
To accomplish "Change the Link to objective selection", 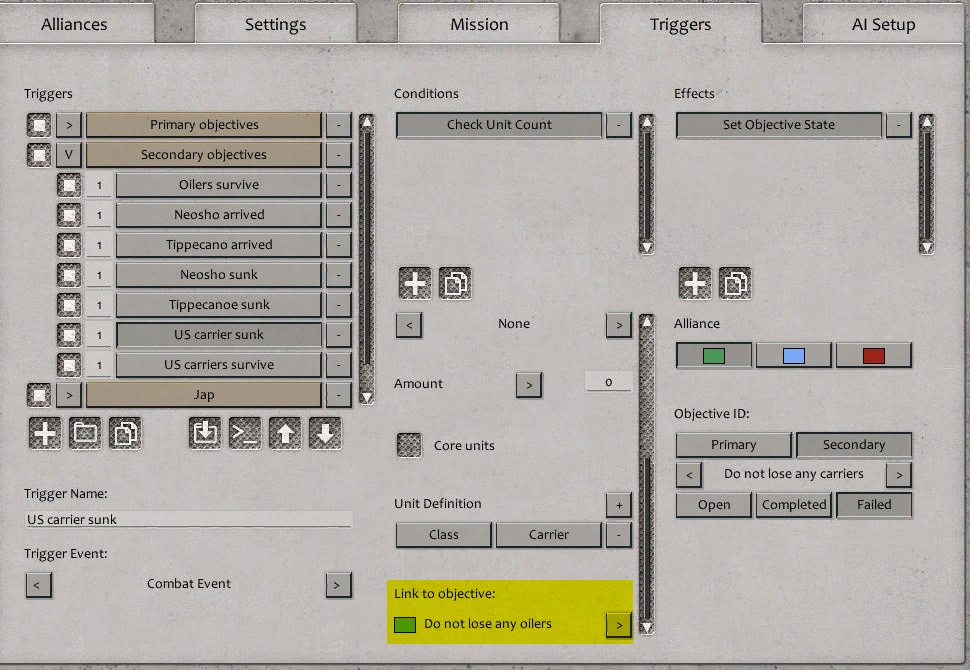I will [619, 625].
